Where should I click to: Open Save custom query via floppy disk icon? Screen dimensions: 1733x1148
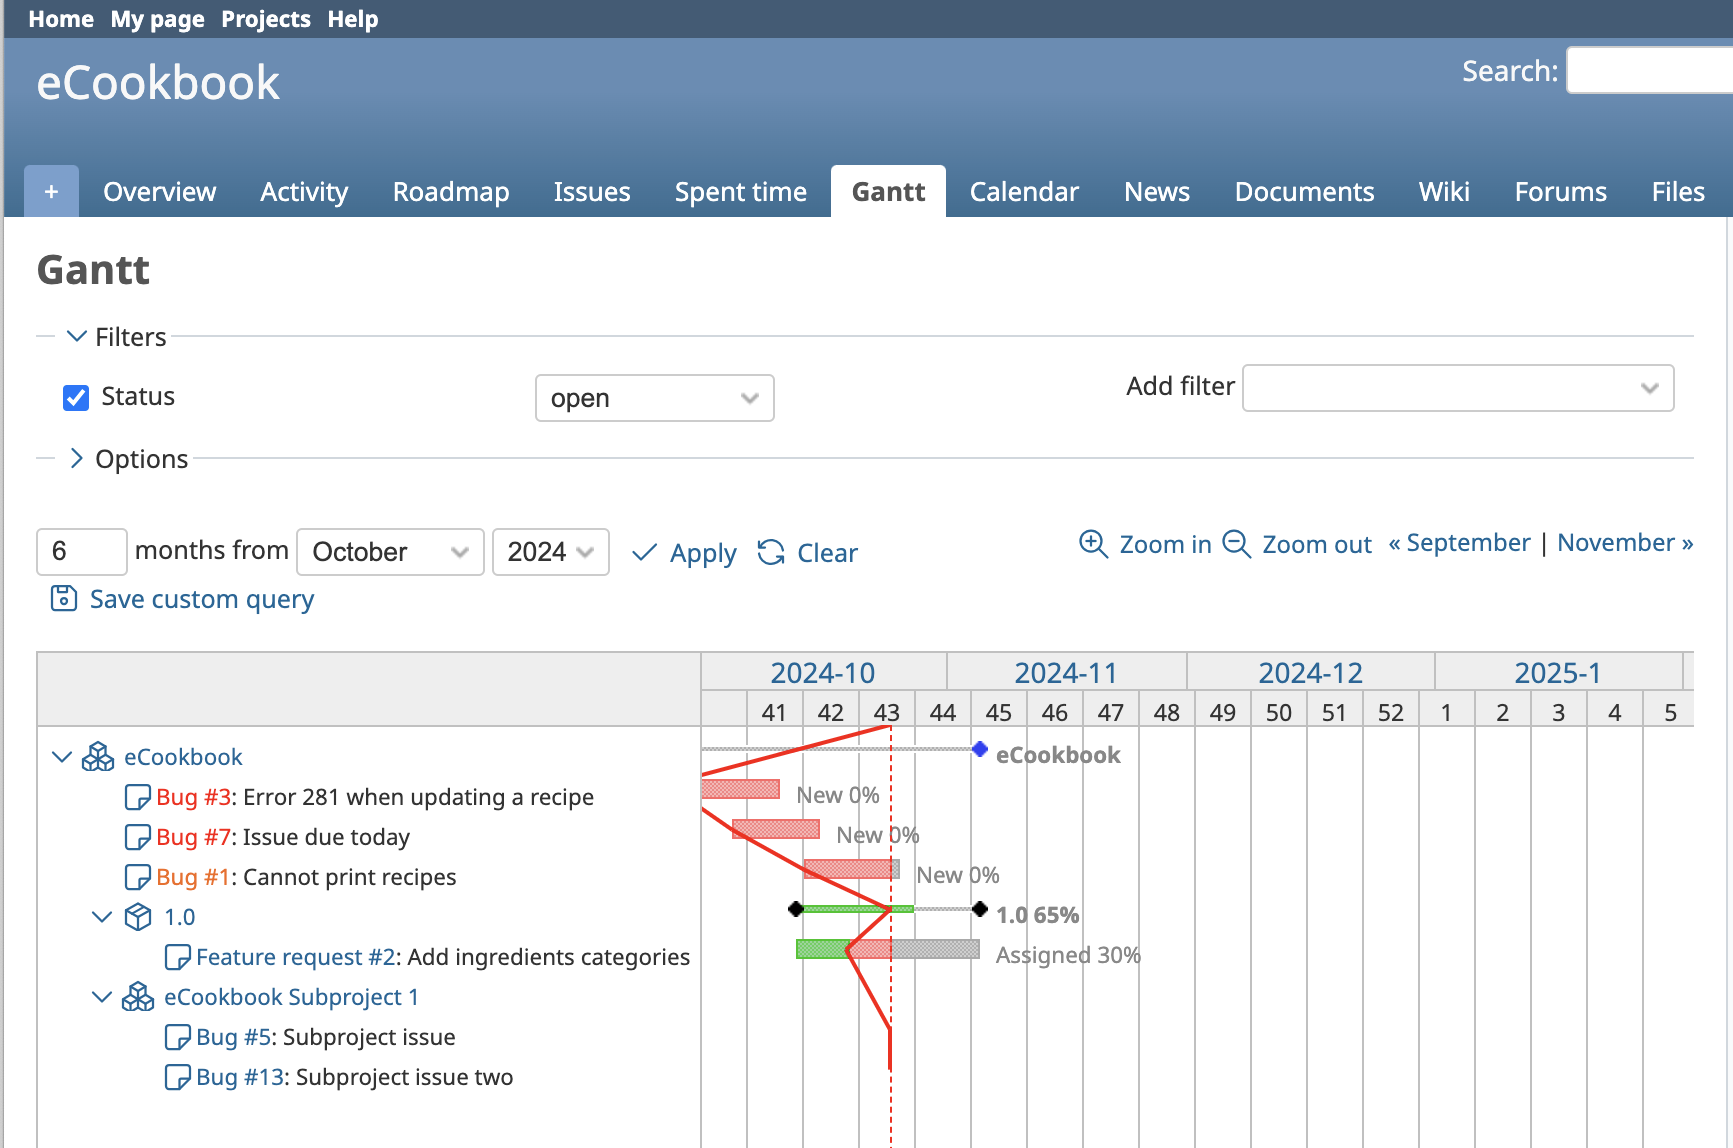pos(62,598)
